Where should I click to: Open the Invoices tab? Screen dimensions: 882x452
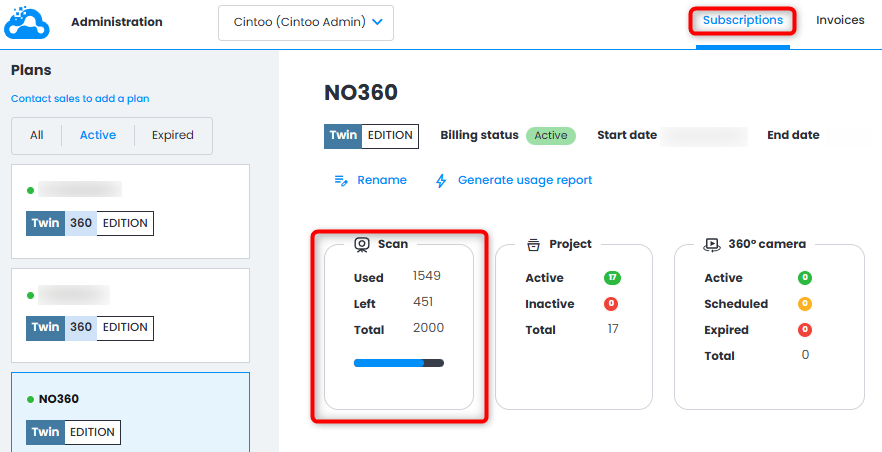[x=840, y=20]
